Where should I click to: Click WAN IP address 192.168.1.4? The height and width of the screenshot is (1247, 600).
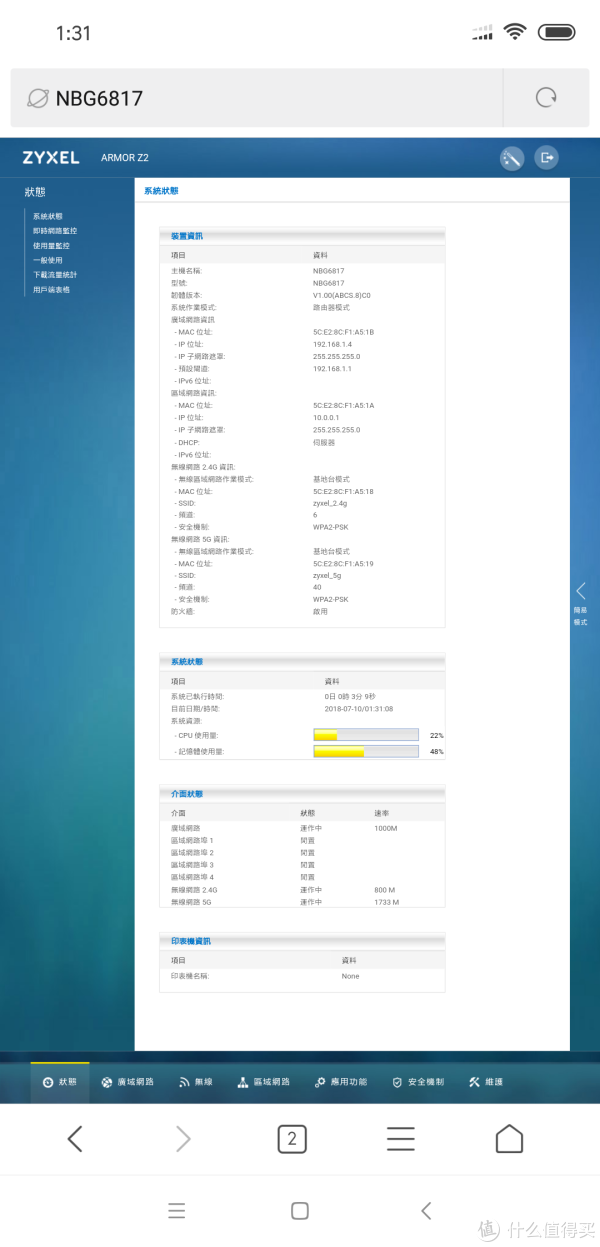(x=333, y=344)
